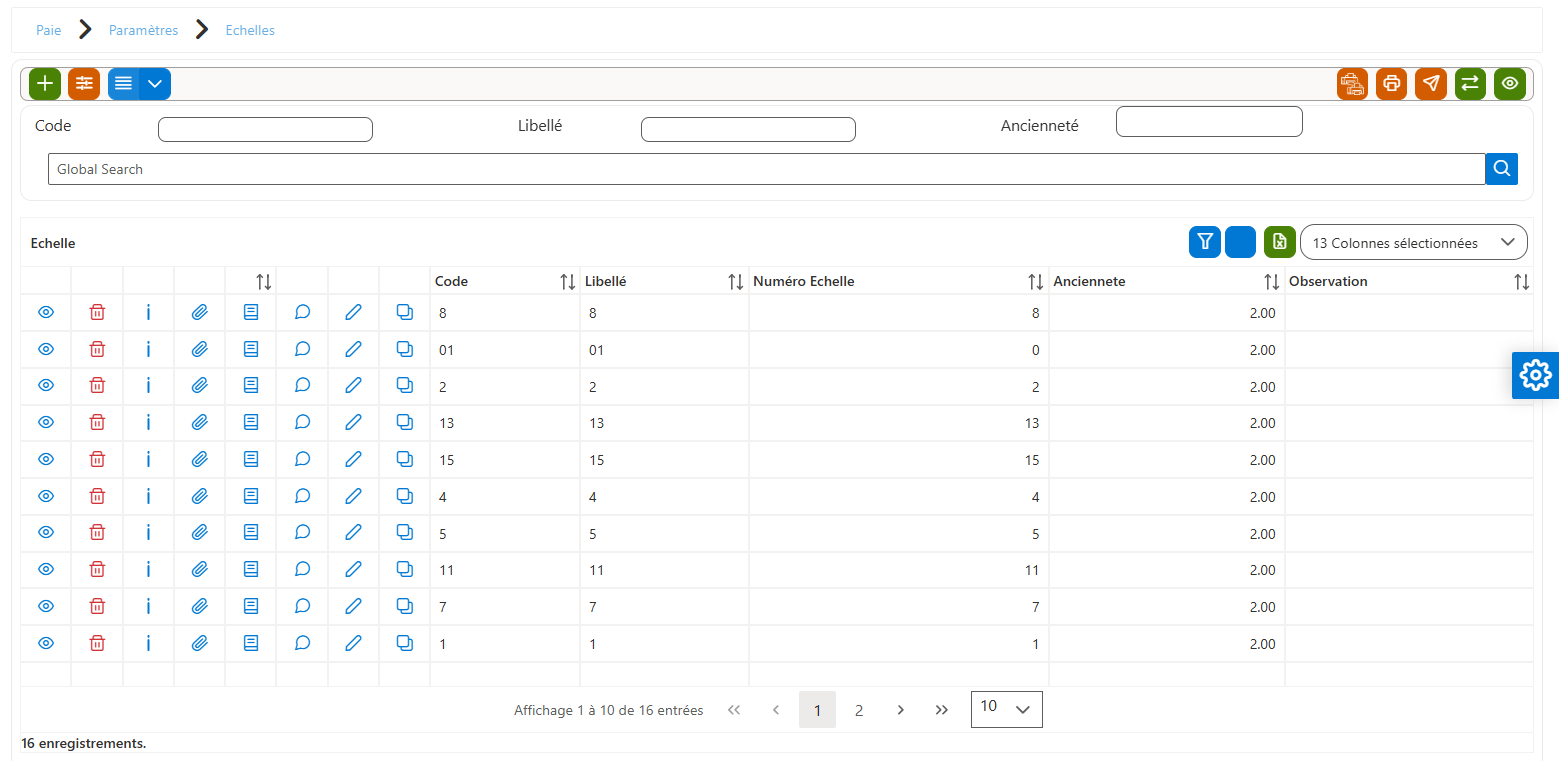
Task: Click the green swap arrows icon
Action: pos(1470,84)
